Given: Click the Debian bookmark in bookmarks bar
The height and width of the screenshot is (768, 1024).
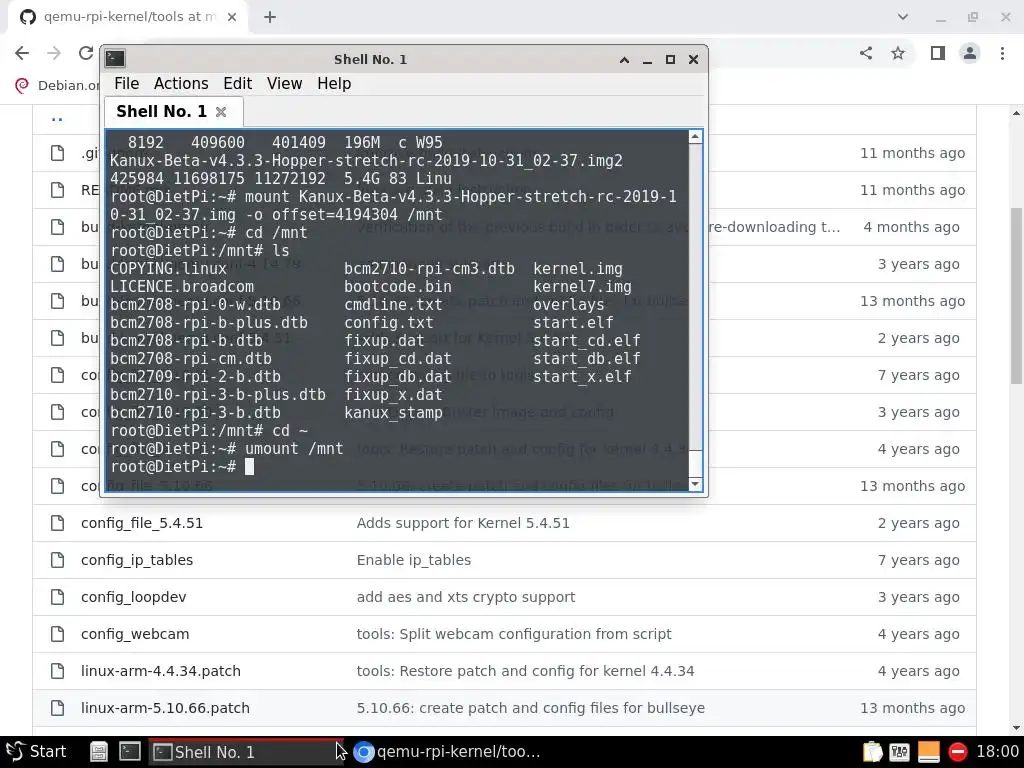Looking at the screenshot, I should point(57,85).
